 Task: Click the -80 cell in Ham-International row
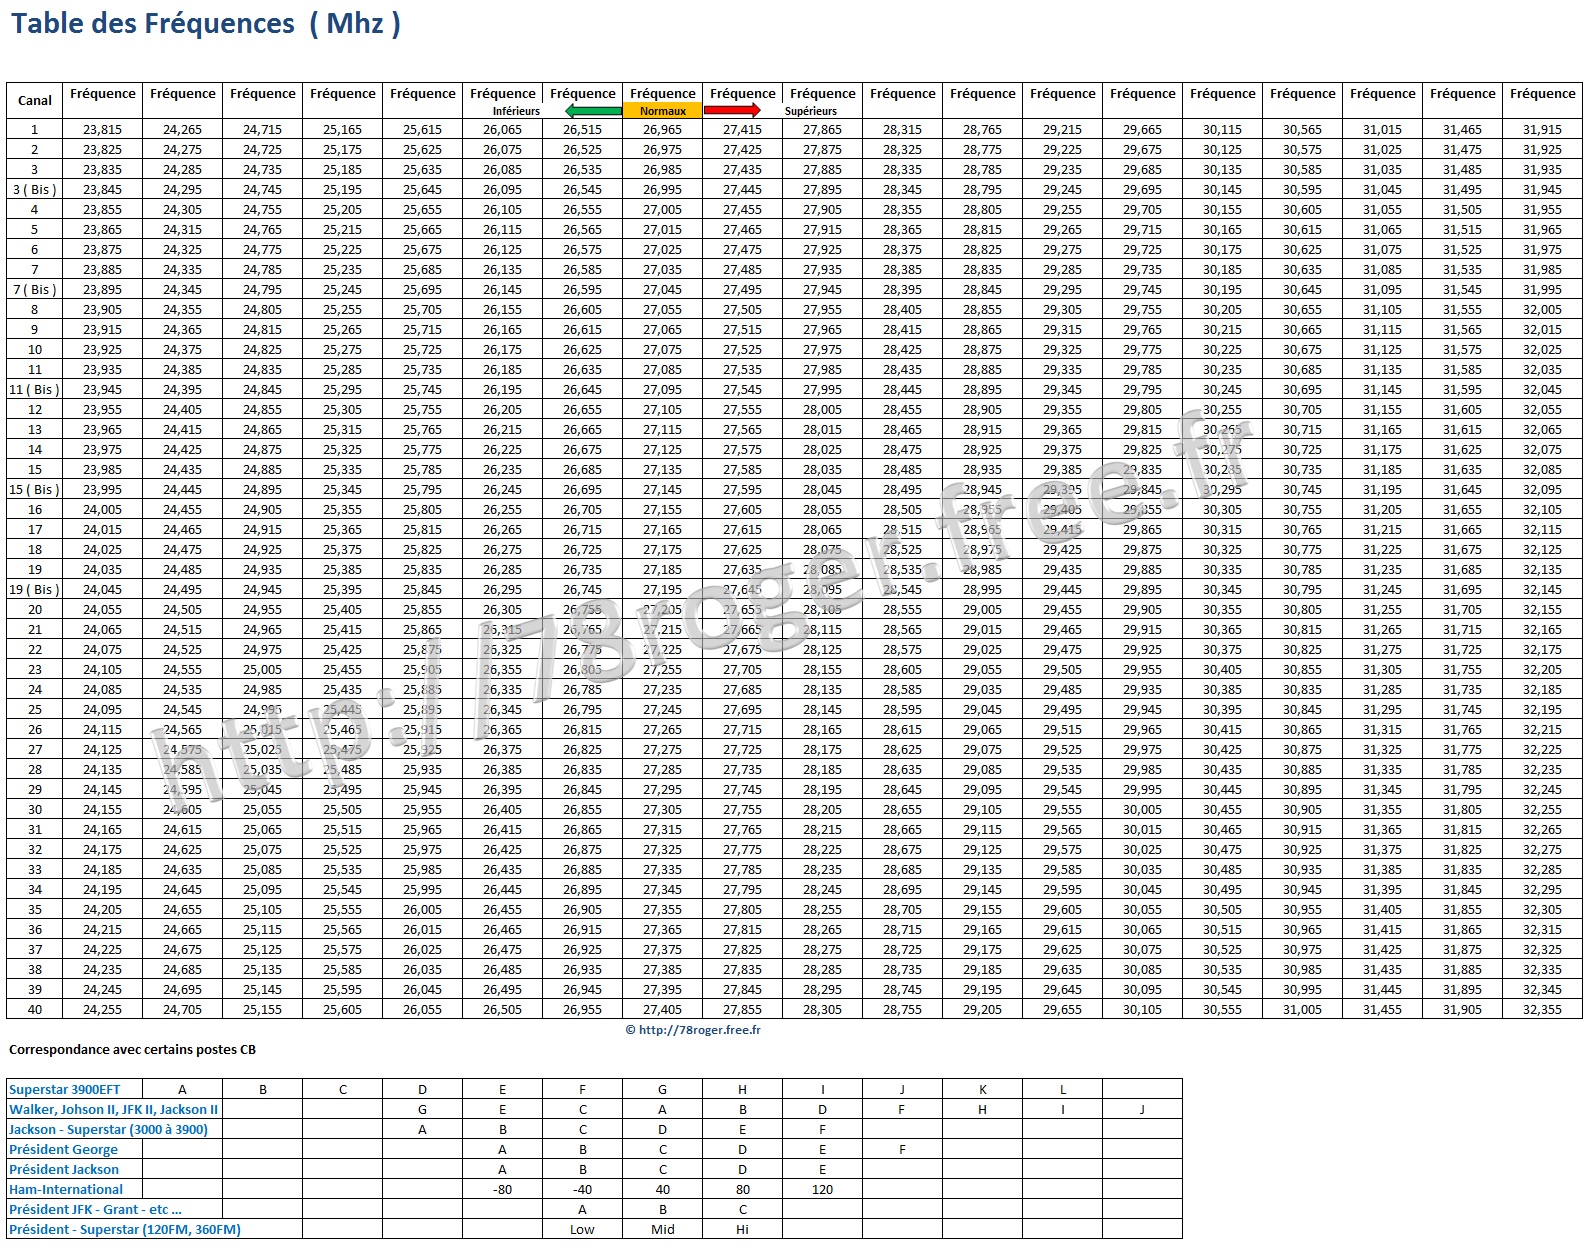(503, 1190)
